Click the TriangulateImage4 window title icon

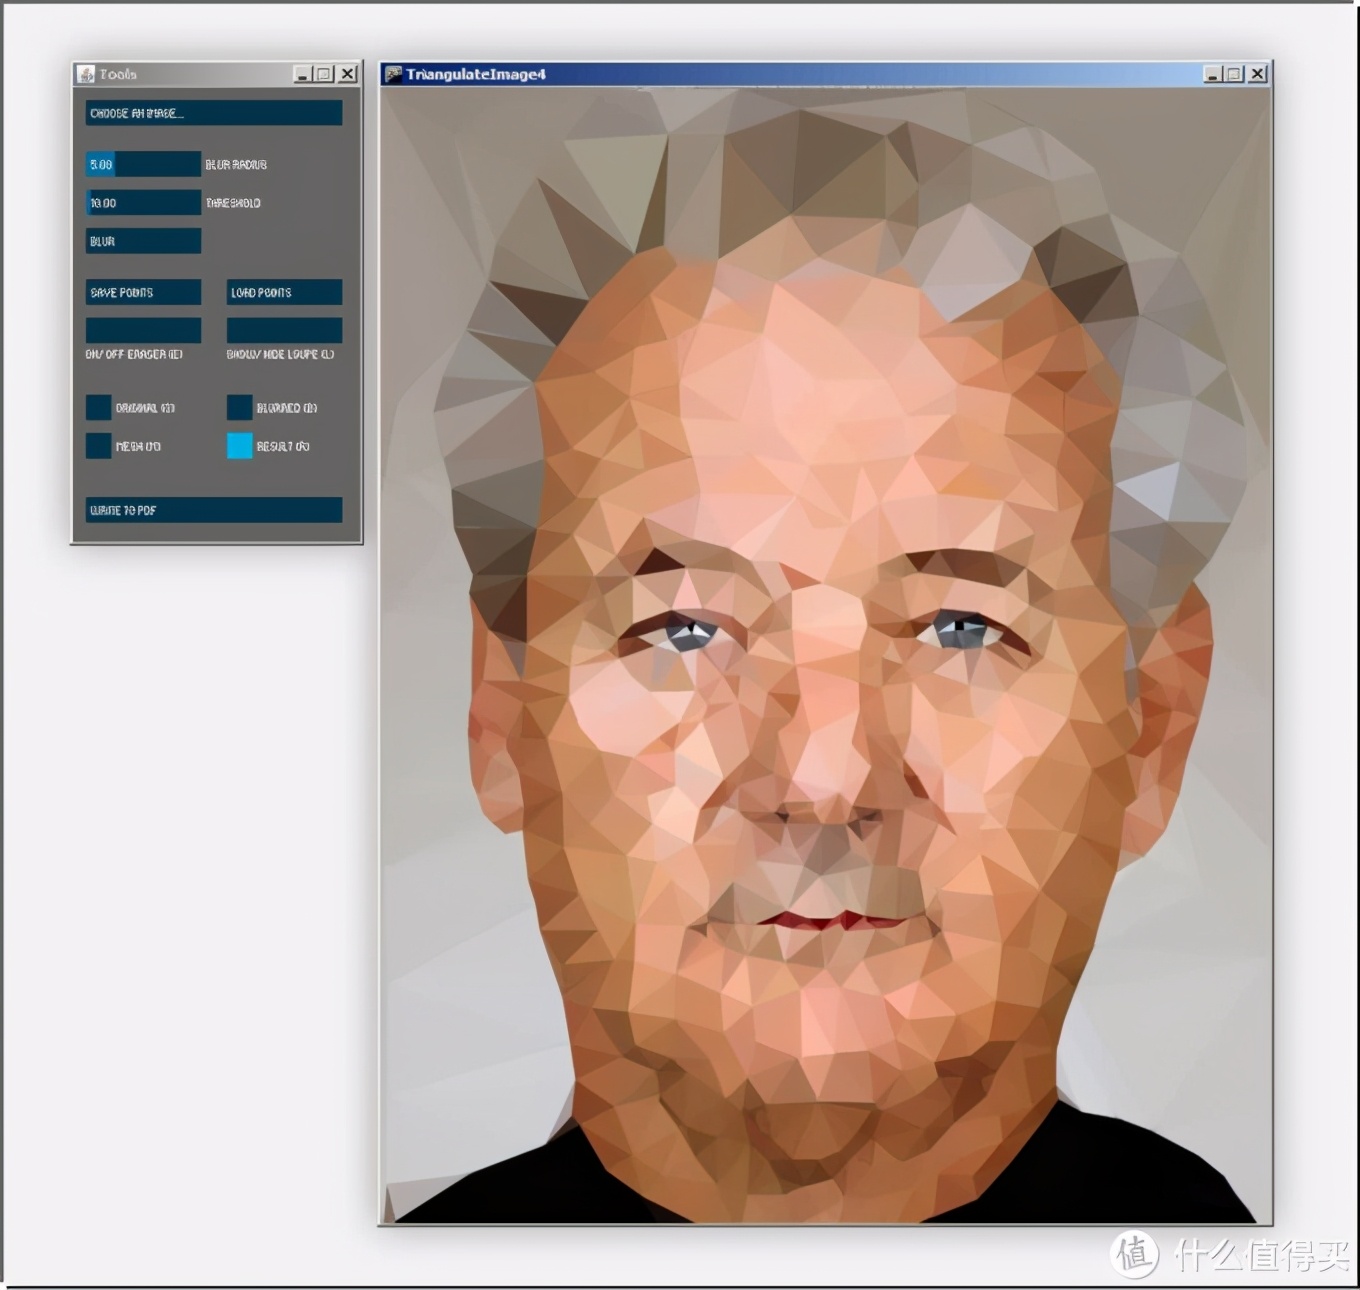pyautogui.click(x=394, y=74)
